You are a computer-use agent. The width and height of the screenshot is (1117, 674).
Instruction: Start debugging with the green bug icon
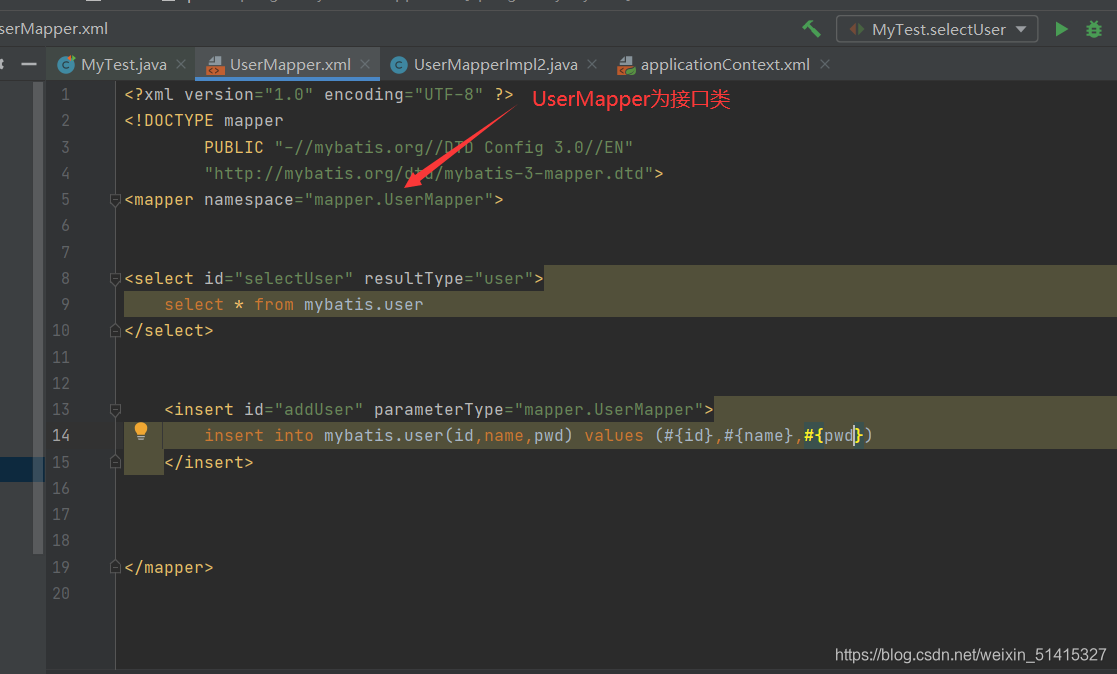coord(1093,29)
